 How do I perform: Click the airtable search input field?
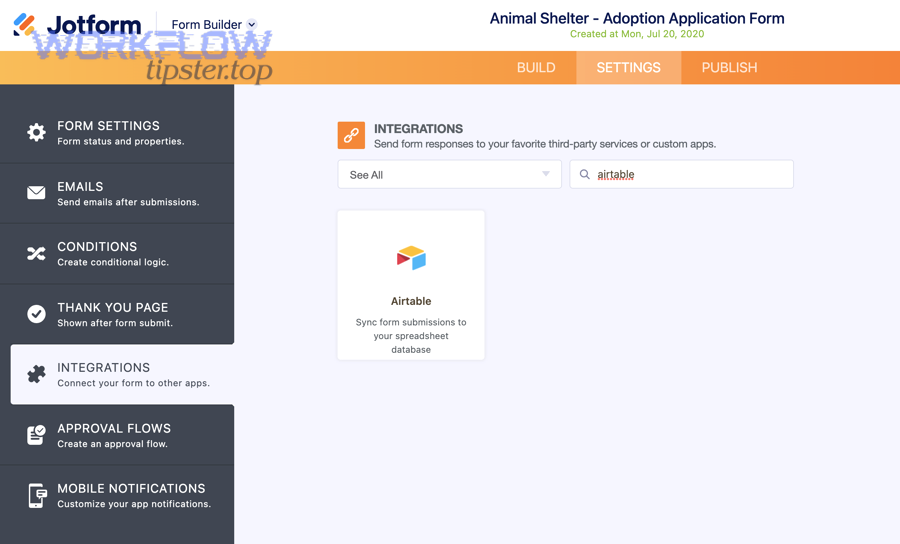(681, 174)
